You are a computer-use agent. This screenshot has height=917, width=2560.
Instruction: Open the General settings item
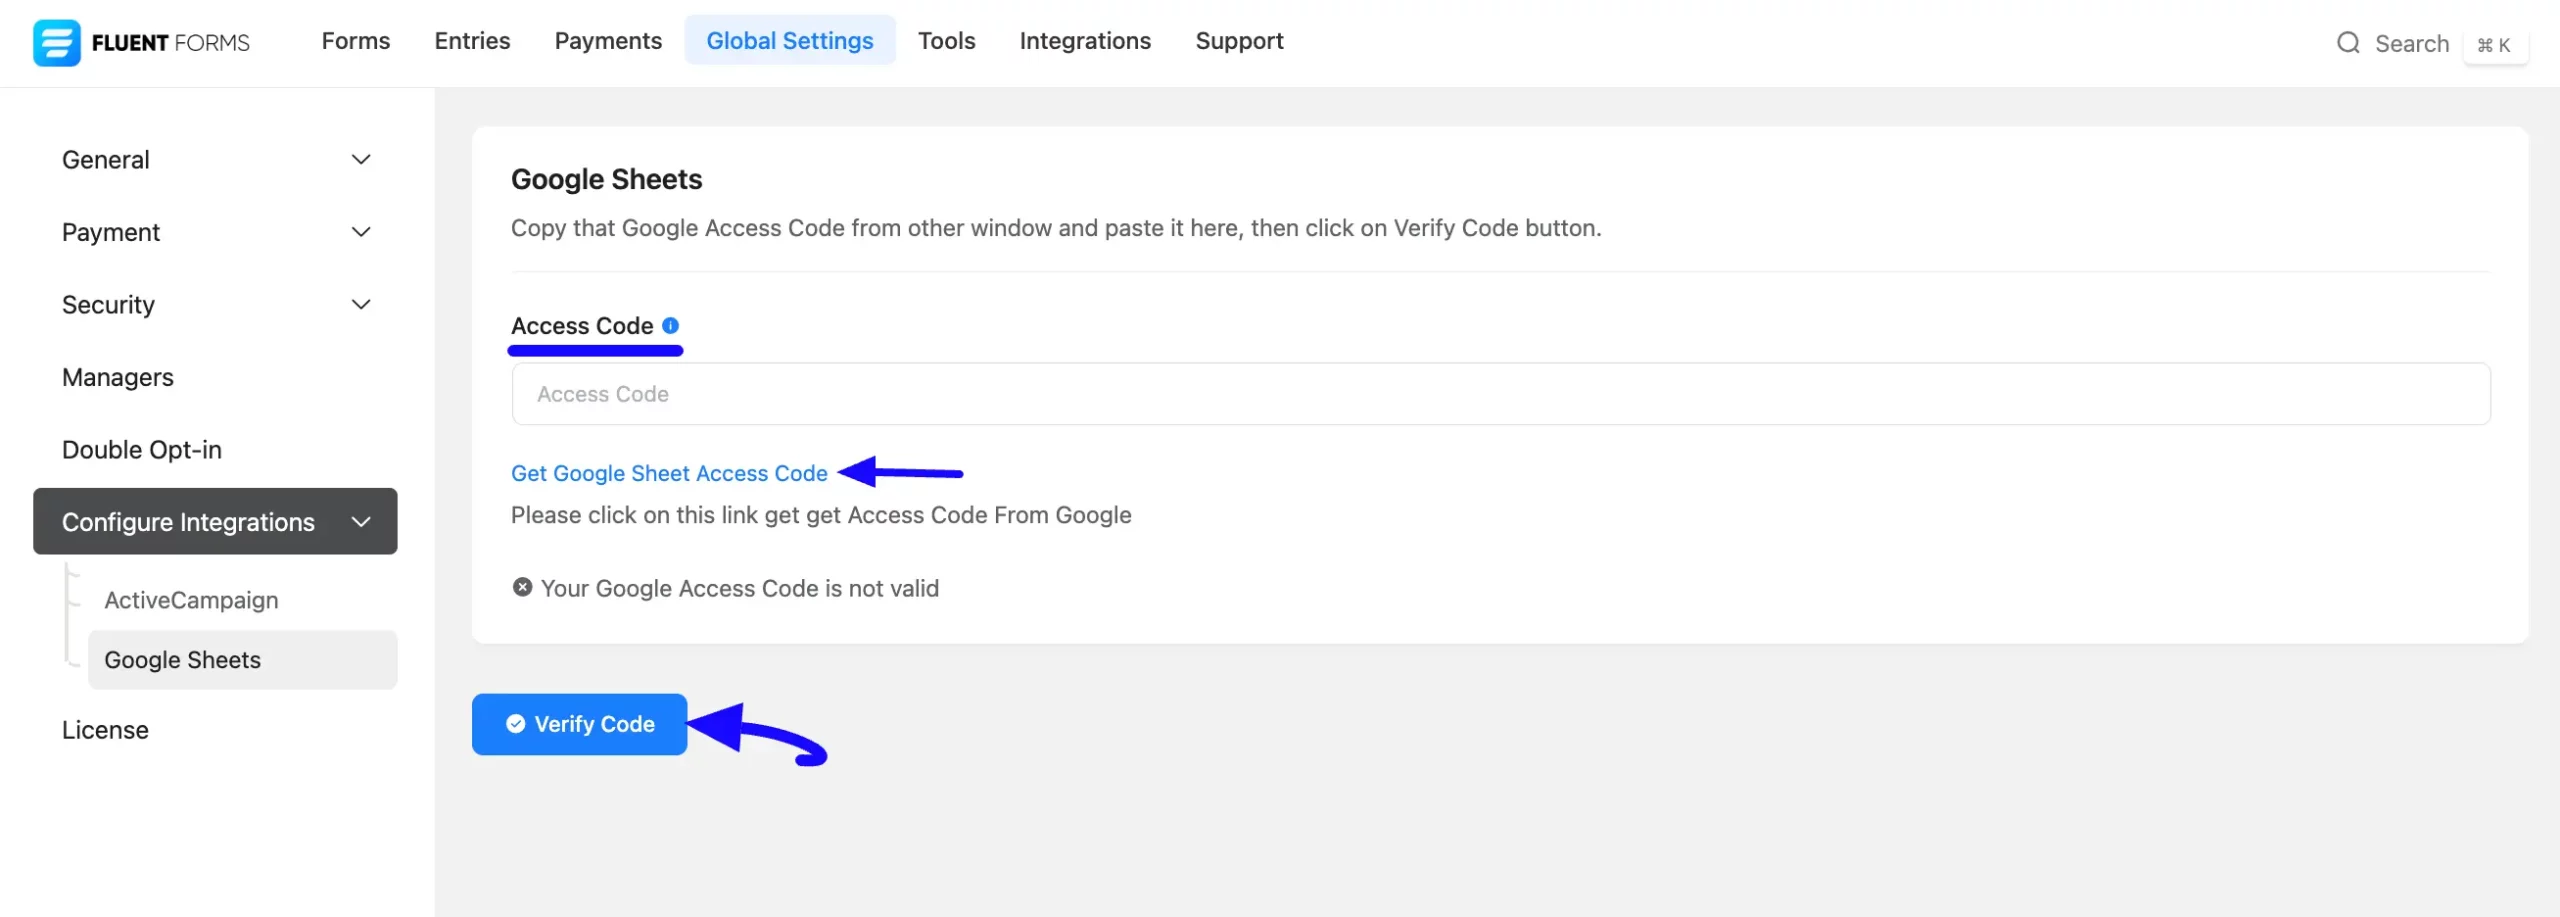(215, 160)
